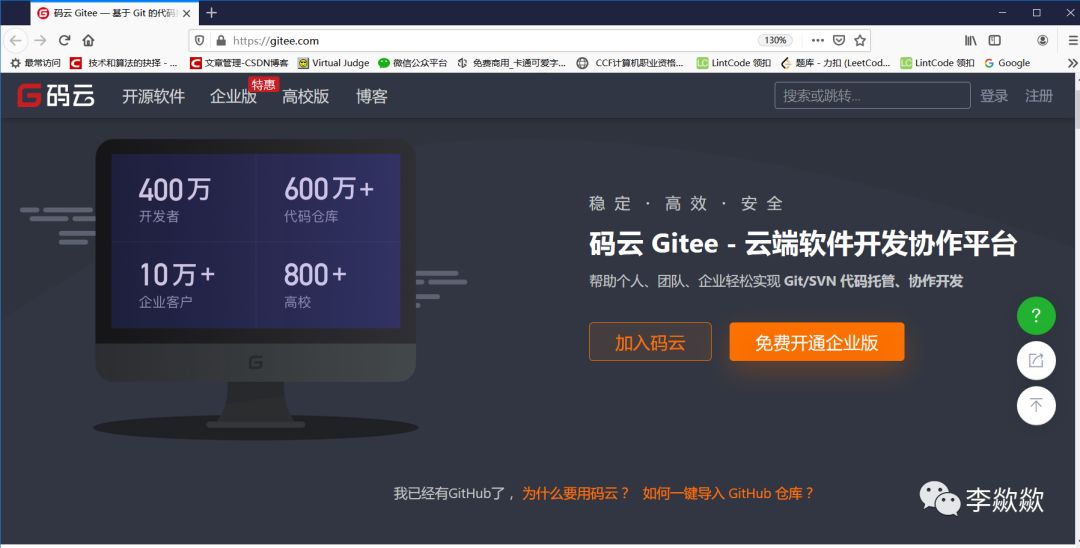This screenshot has width=1080, height=548.
Task: Click the 800+ 高校 statistic
Action: click(315, 284)
